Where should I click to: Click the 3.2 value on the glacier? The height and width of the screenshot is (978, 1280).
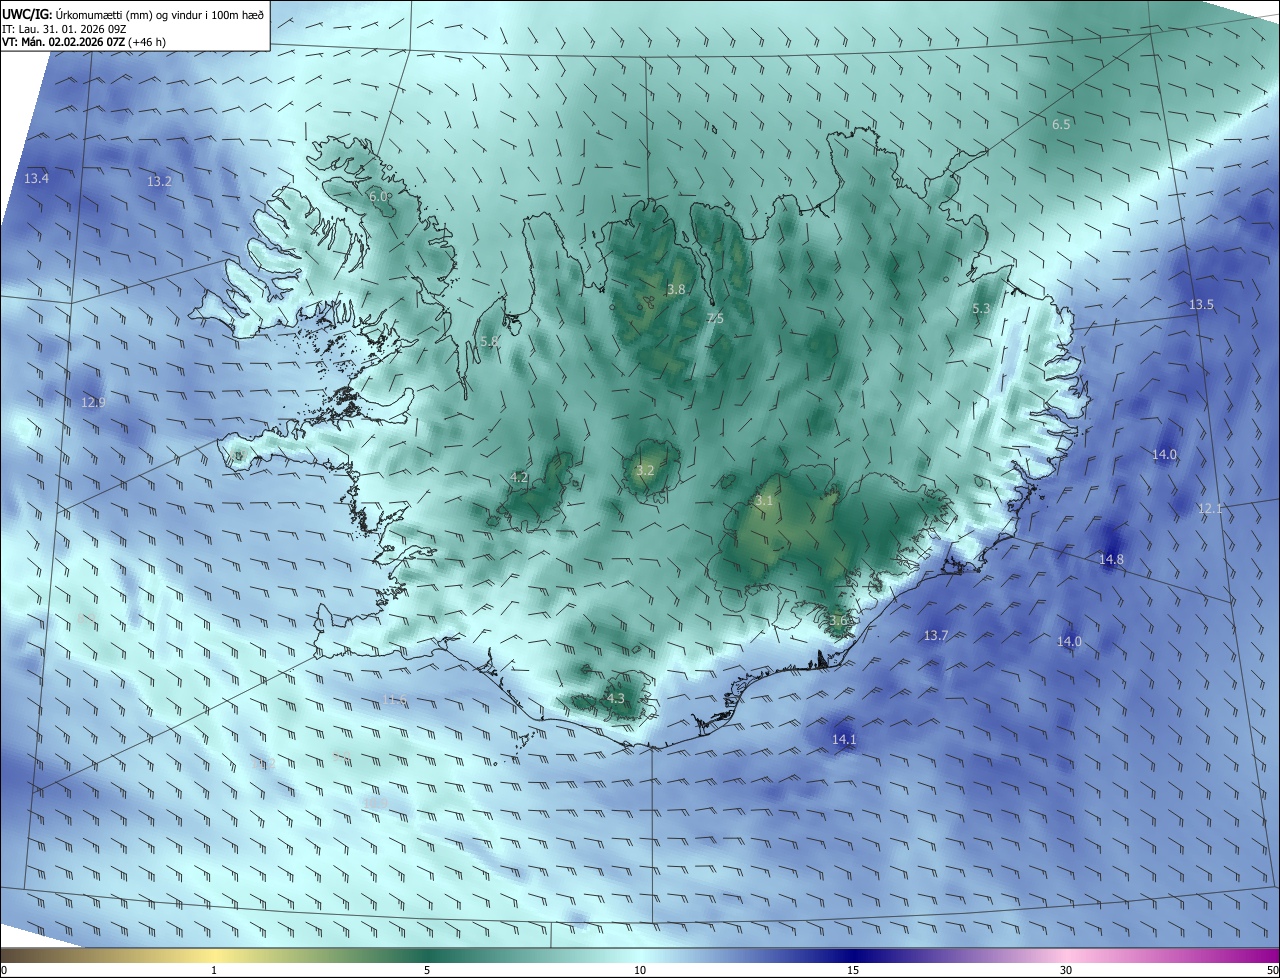pos(645,470)
